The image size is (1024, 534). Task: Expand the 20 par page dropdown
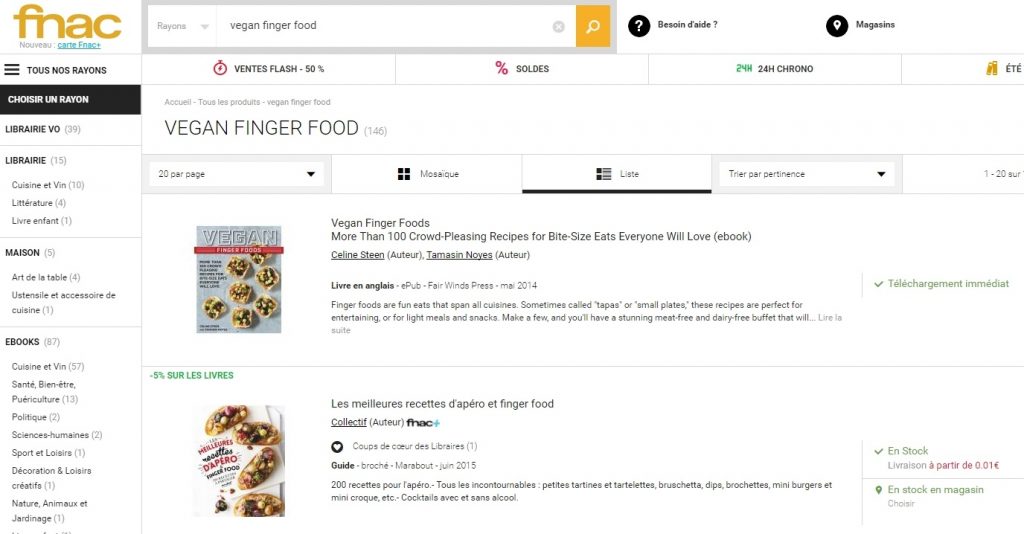tap(236, 174)
